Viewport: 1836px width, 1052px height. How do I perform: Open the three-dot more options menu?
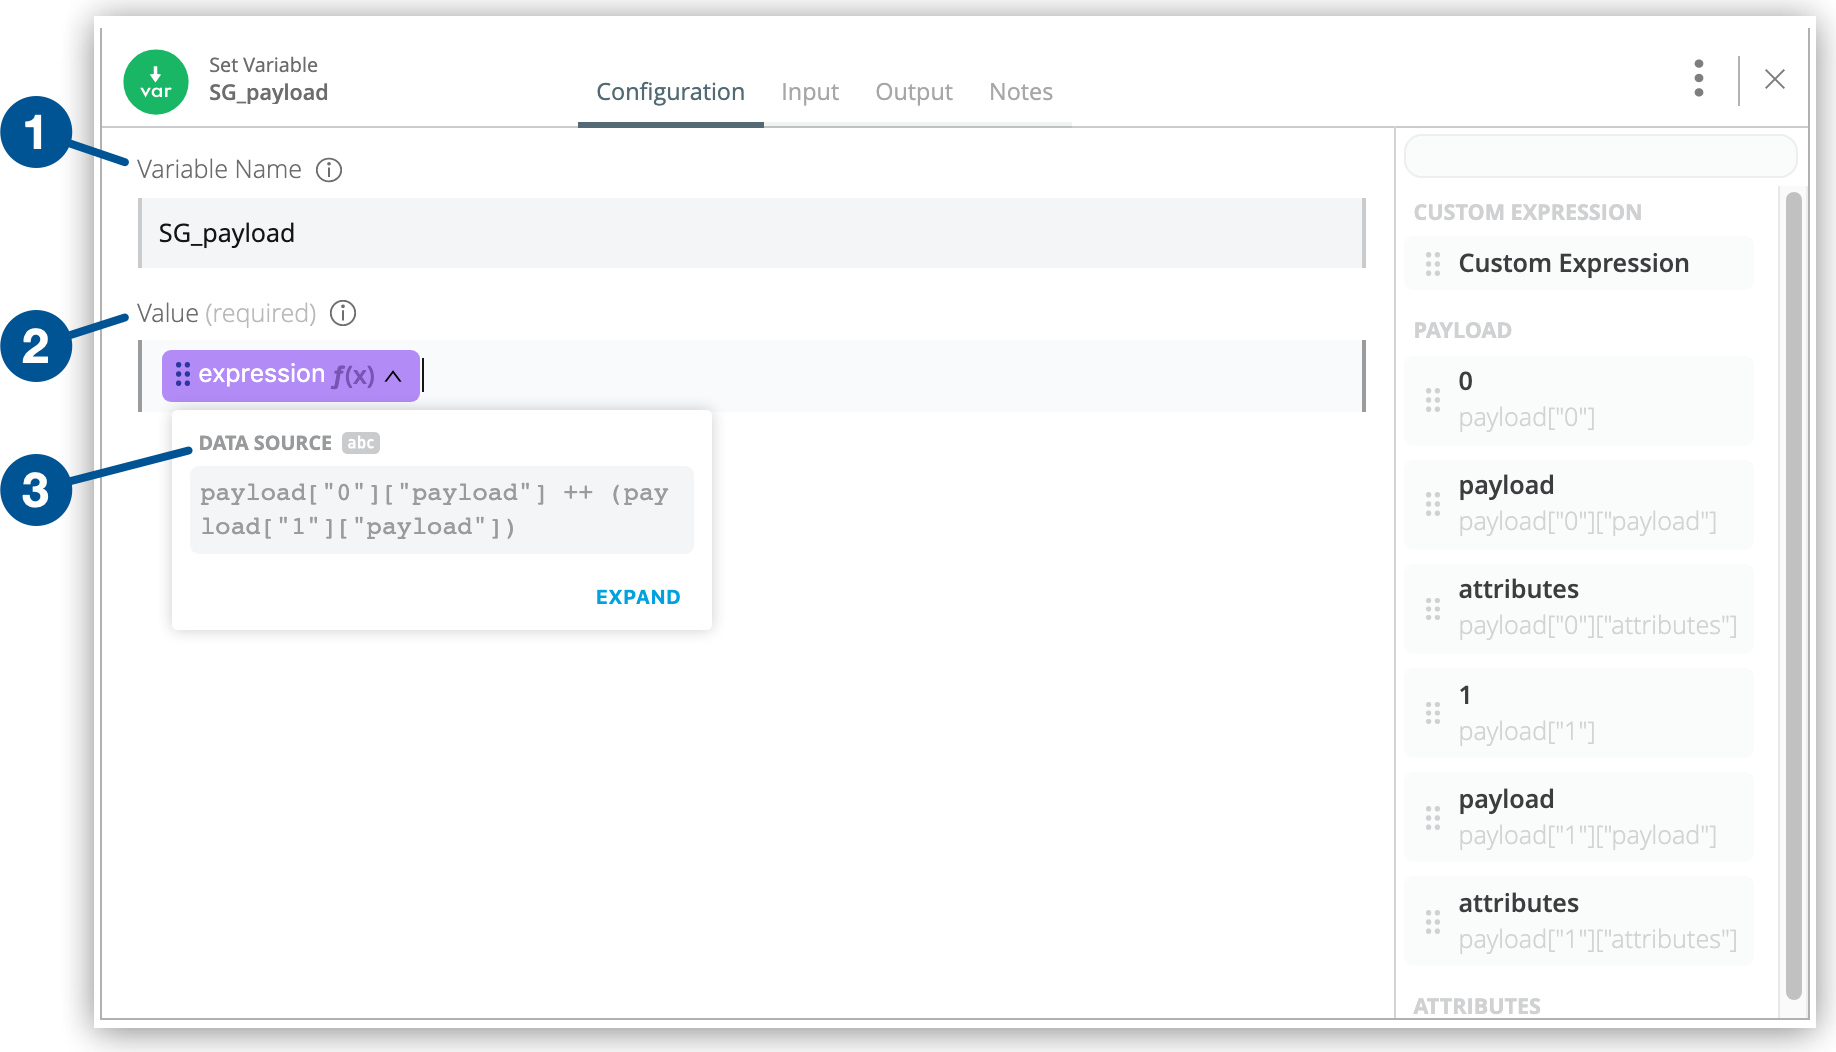click(x=1698, y=78)
